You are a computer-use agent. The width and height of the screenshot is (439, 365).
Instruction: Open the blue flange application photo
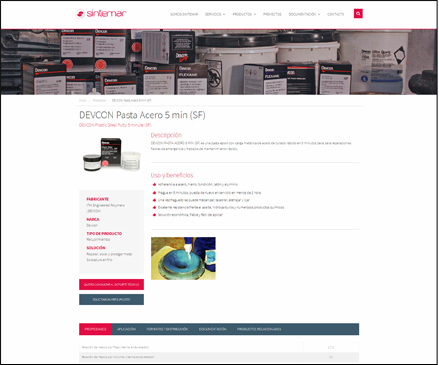point(183,258)
